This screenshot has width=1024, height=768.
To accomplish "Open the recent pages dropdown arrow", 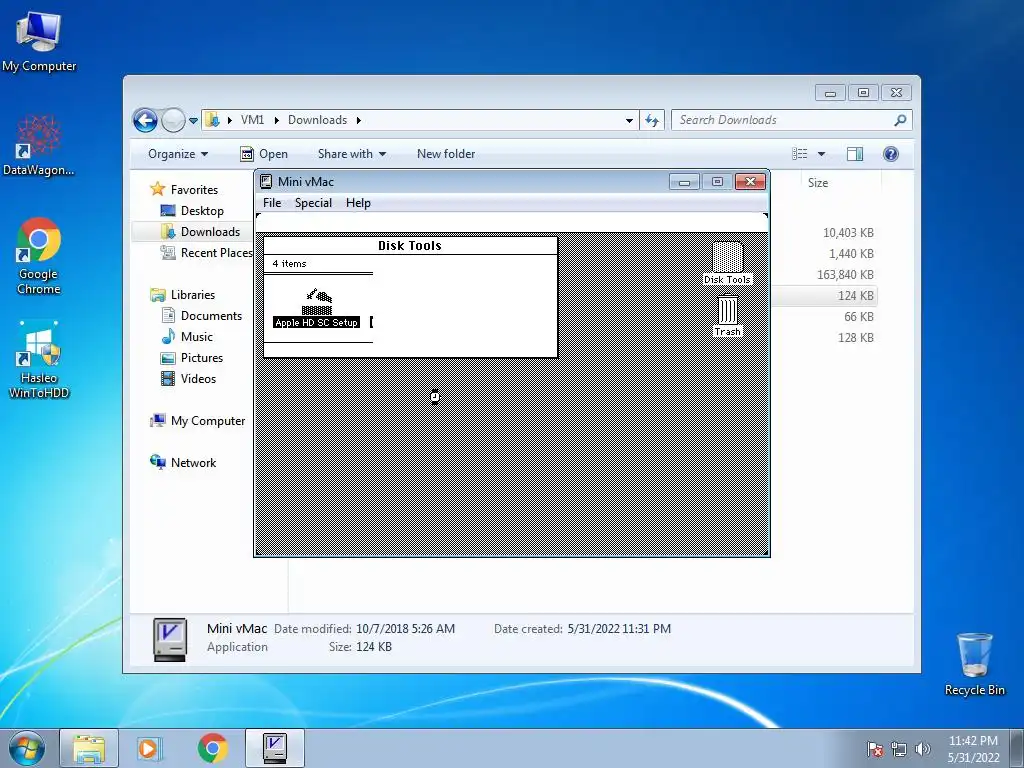I will 193,121.
